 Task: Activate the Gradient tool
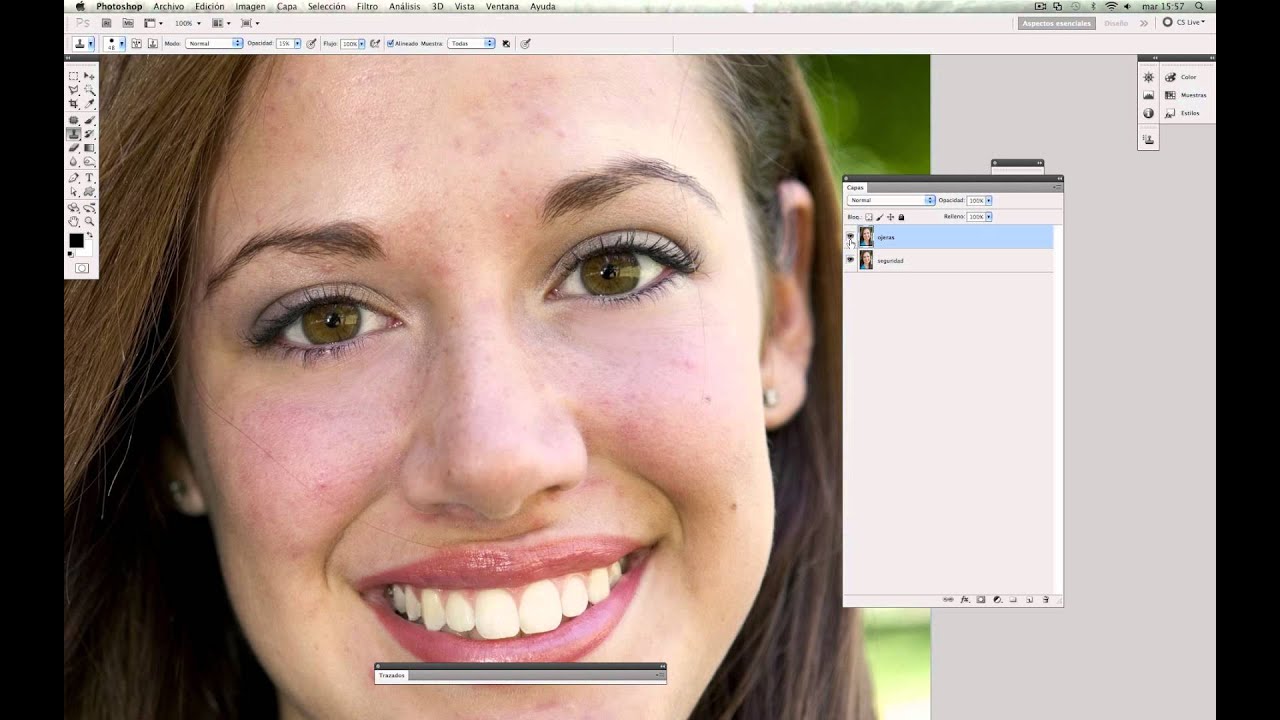click(x=90, y=148)
